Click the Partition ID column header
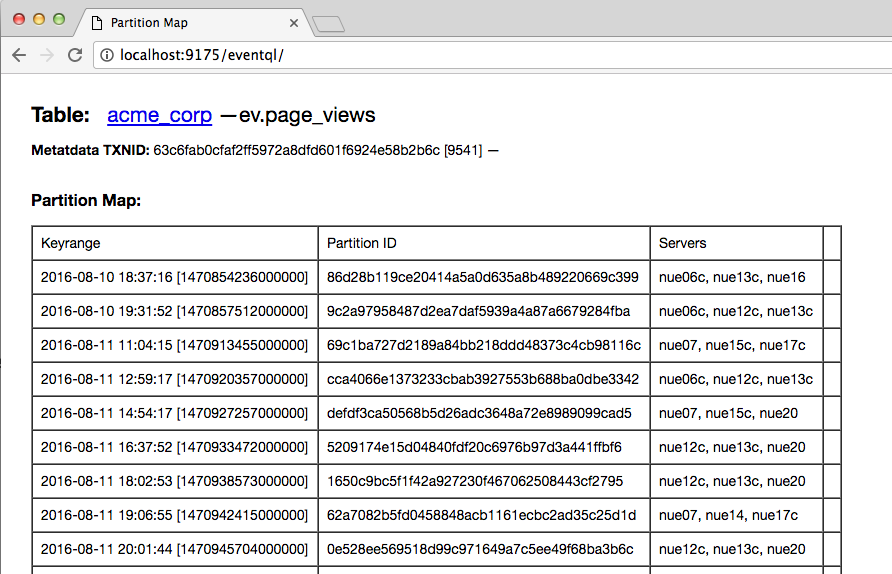The width and height of the screenshot is (892, 574). (x=484, y=243)
